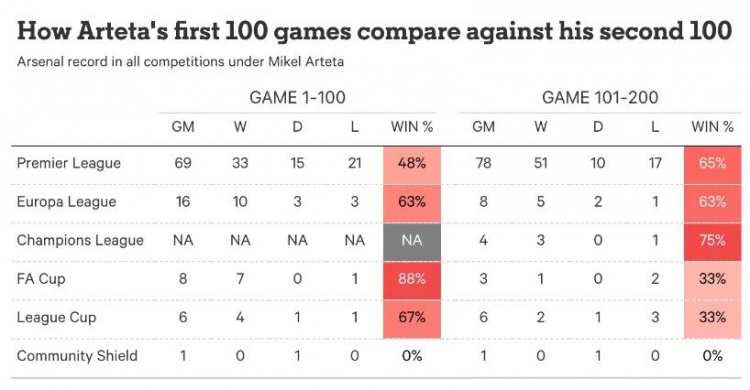Select the FA Cup row label
The width and height of the screenshot is (750, 390).
click(x=41, y=279)
